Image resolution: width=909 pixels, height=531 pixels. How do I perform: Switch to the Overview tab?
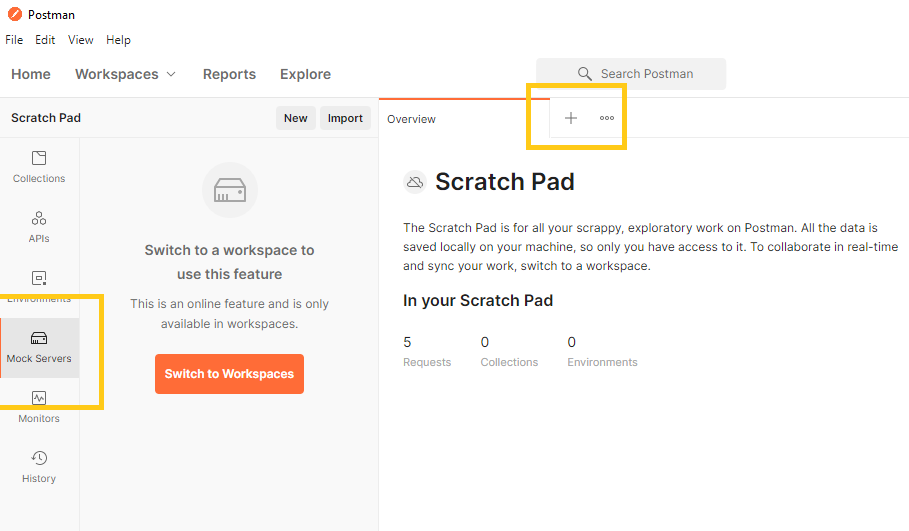tap(411, 119)
